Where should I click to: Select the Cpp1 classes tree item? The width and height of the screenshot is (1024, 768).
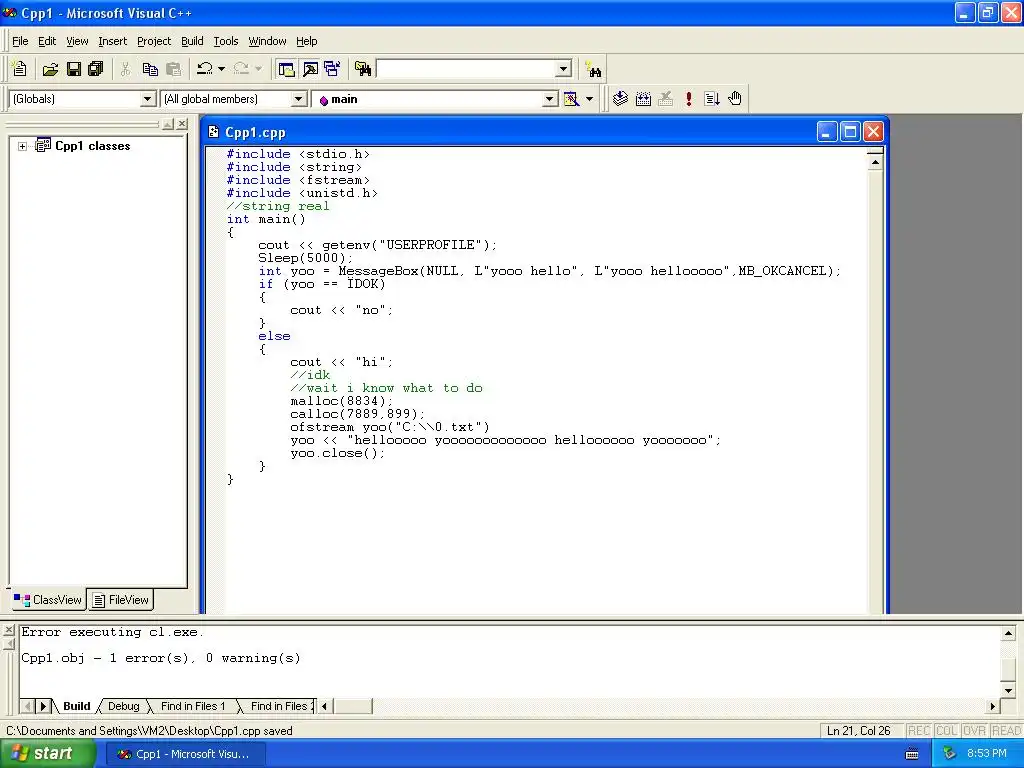(92, 146)
